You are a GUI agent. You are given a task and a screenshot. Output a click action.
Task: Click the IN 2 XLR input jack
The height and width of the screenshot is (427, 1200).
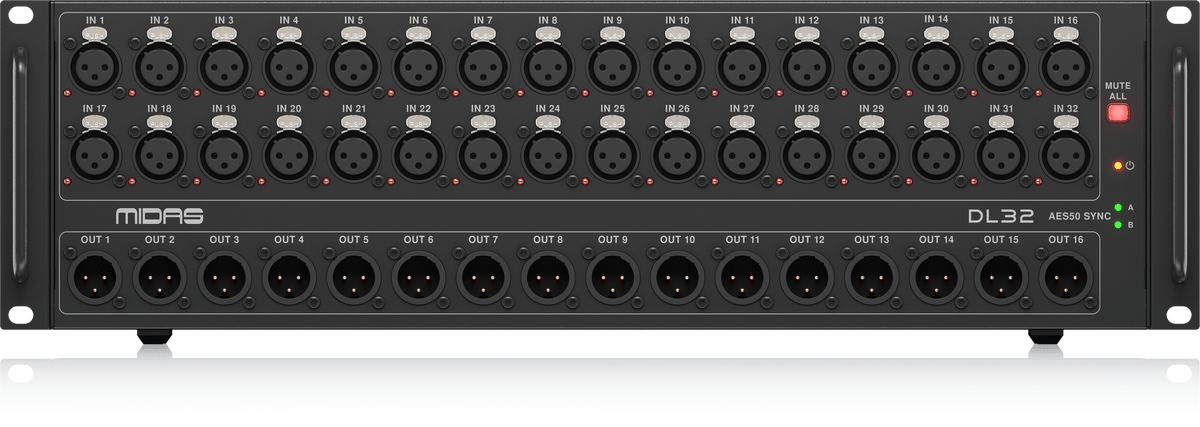[x=160, y=66]
